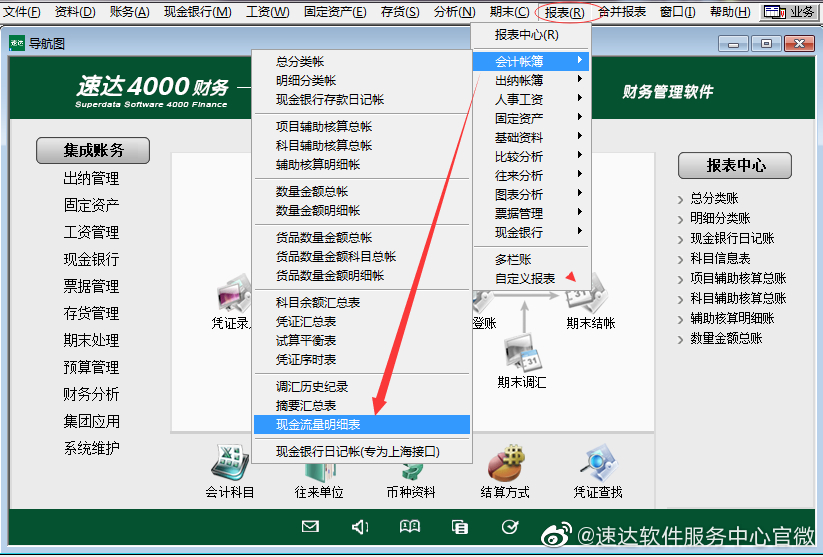
Task: Click the envelope mail icon in bottom bar
Action: (310, 527)
